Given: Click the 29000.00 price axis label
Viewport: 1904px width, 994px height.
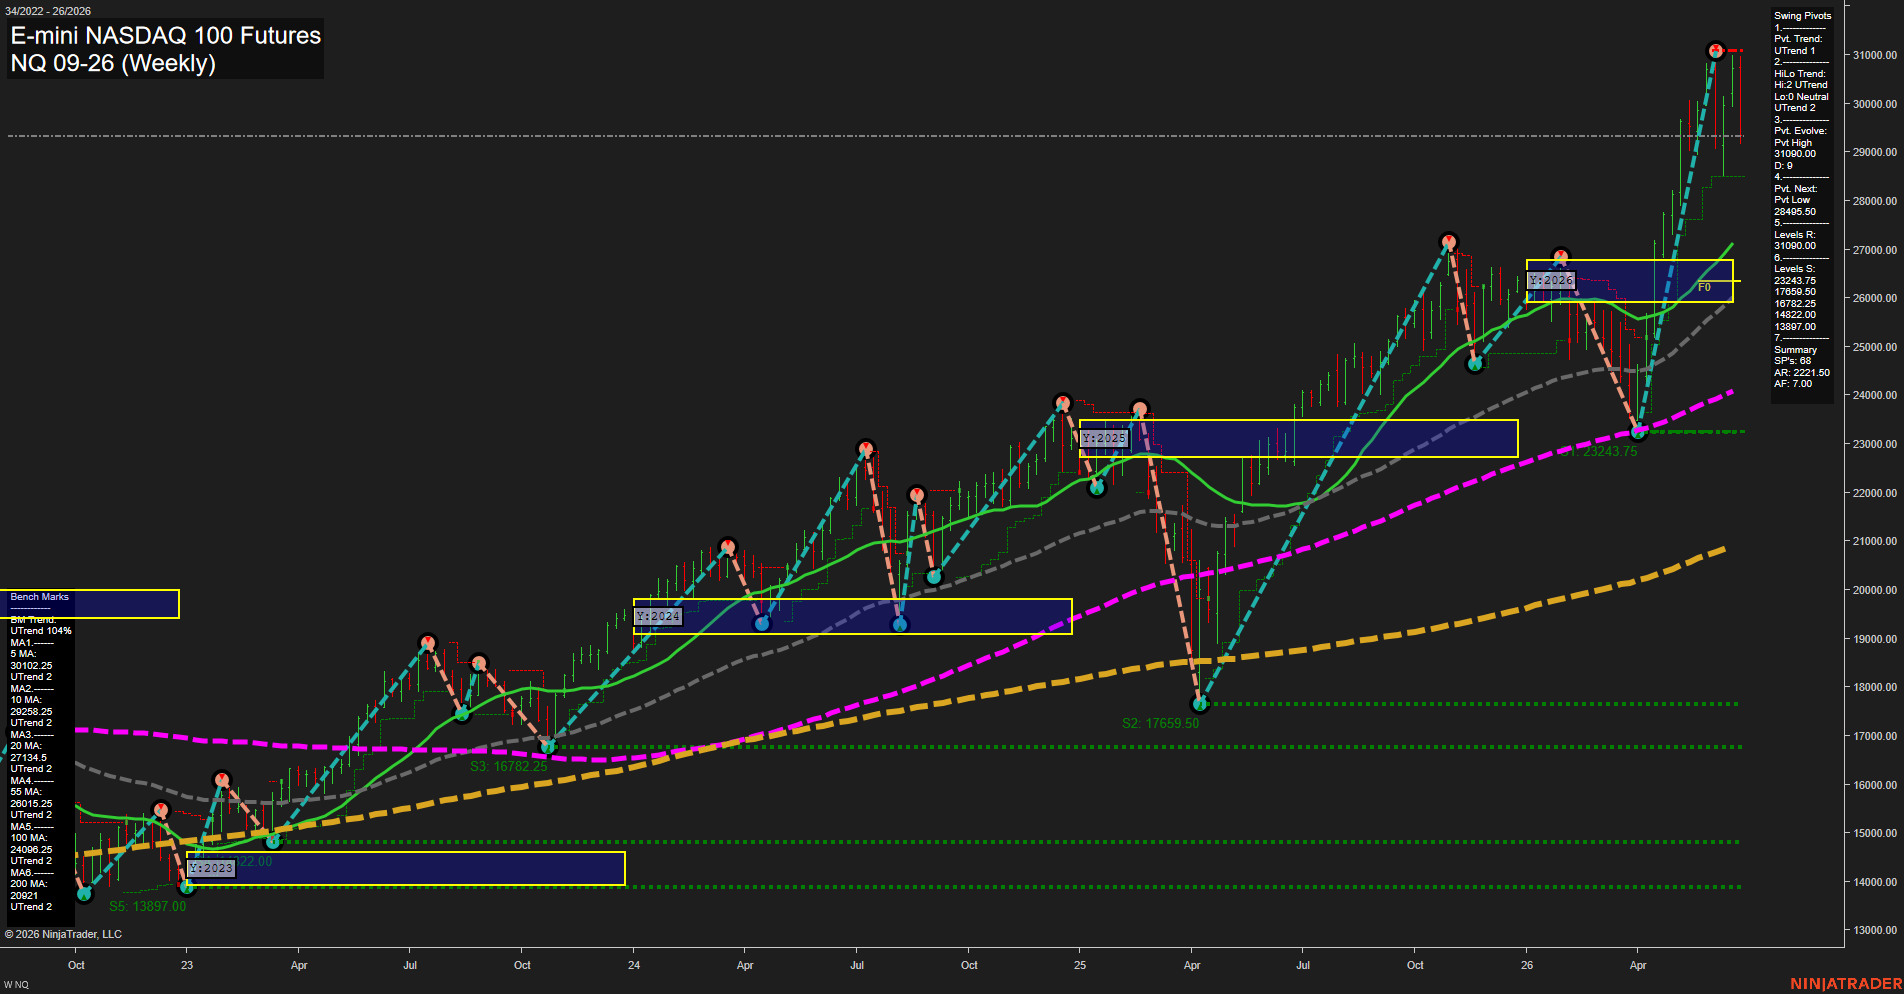Looking at the screenshot, I should pos(1875,153).
